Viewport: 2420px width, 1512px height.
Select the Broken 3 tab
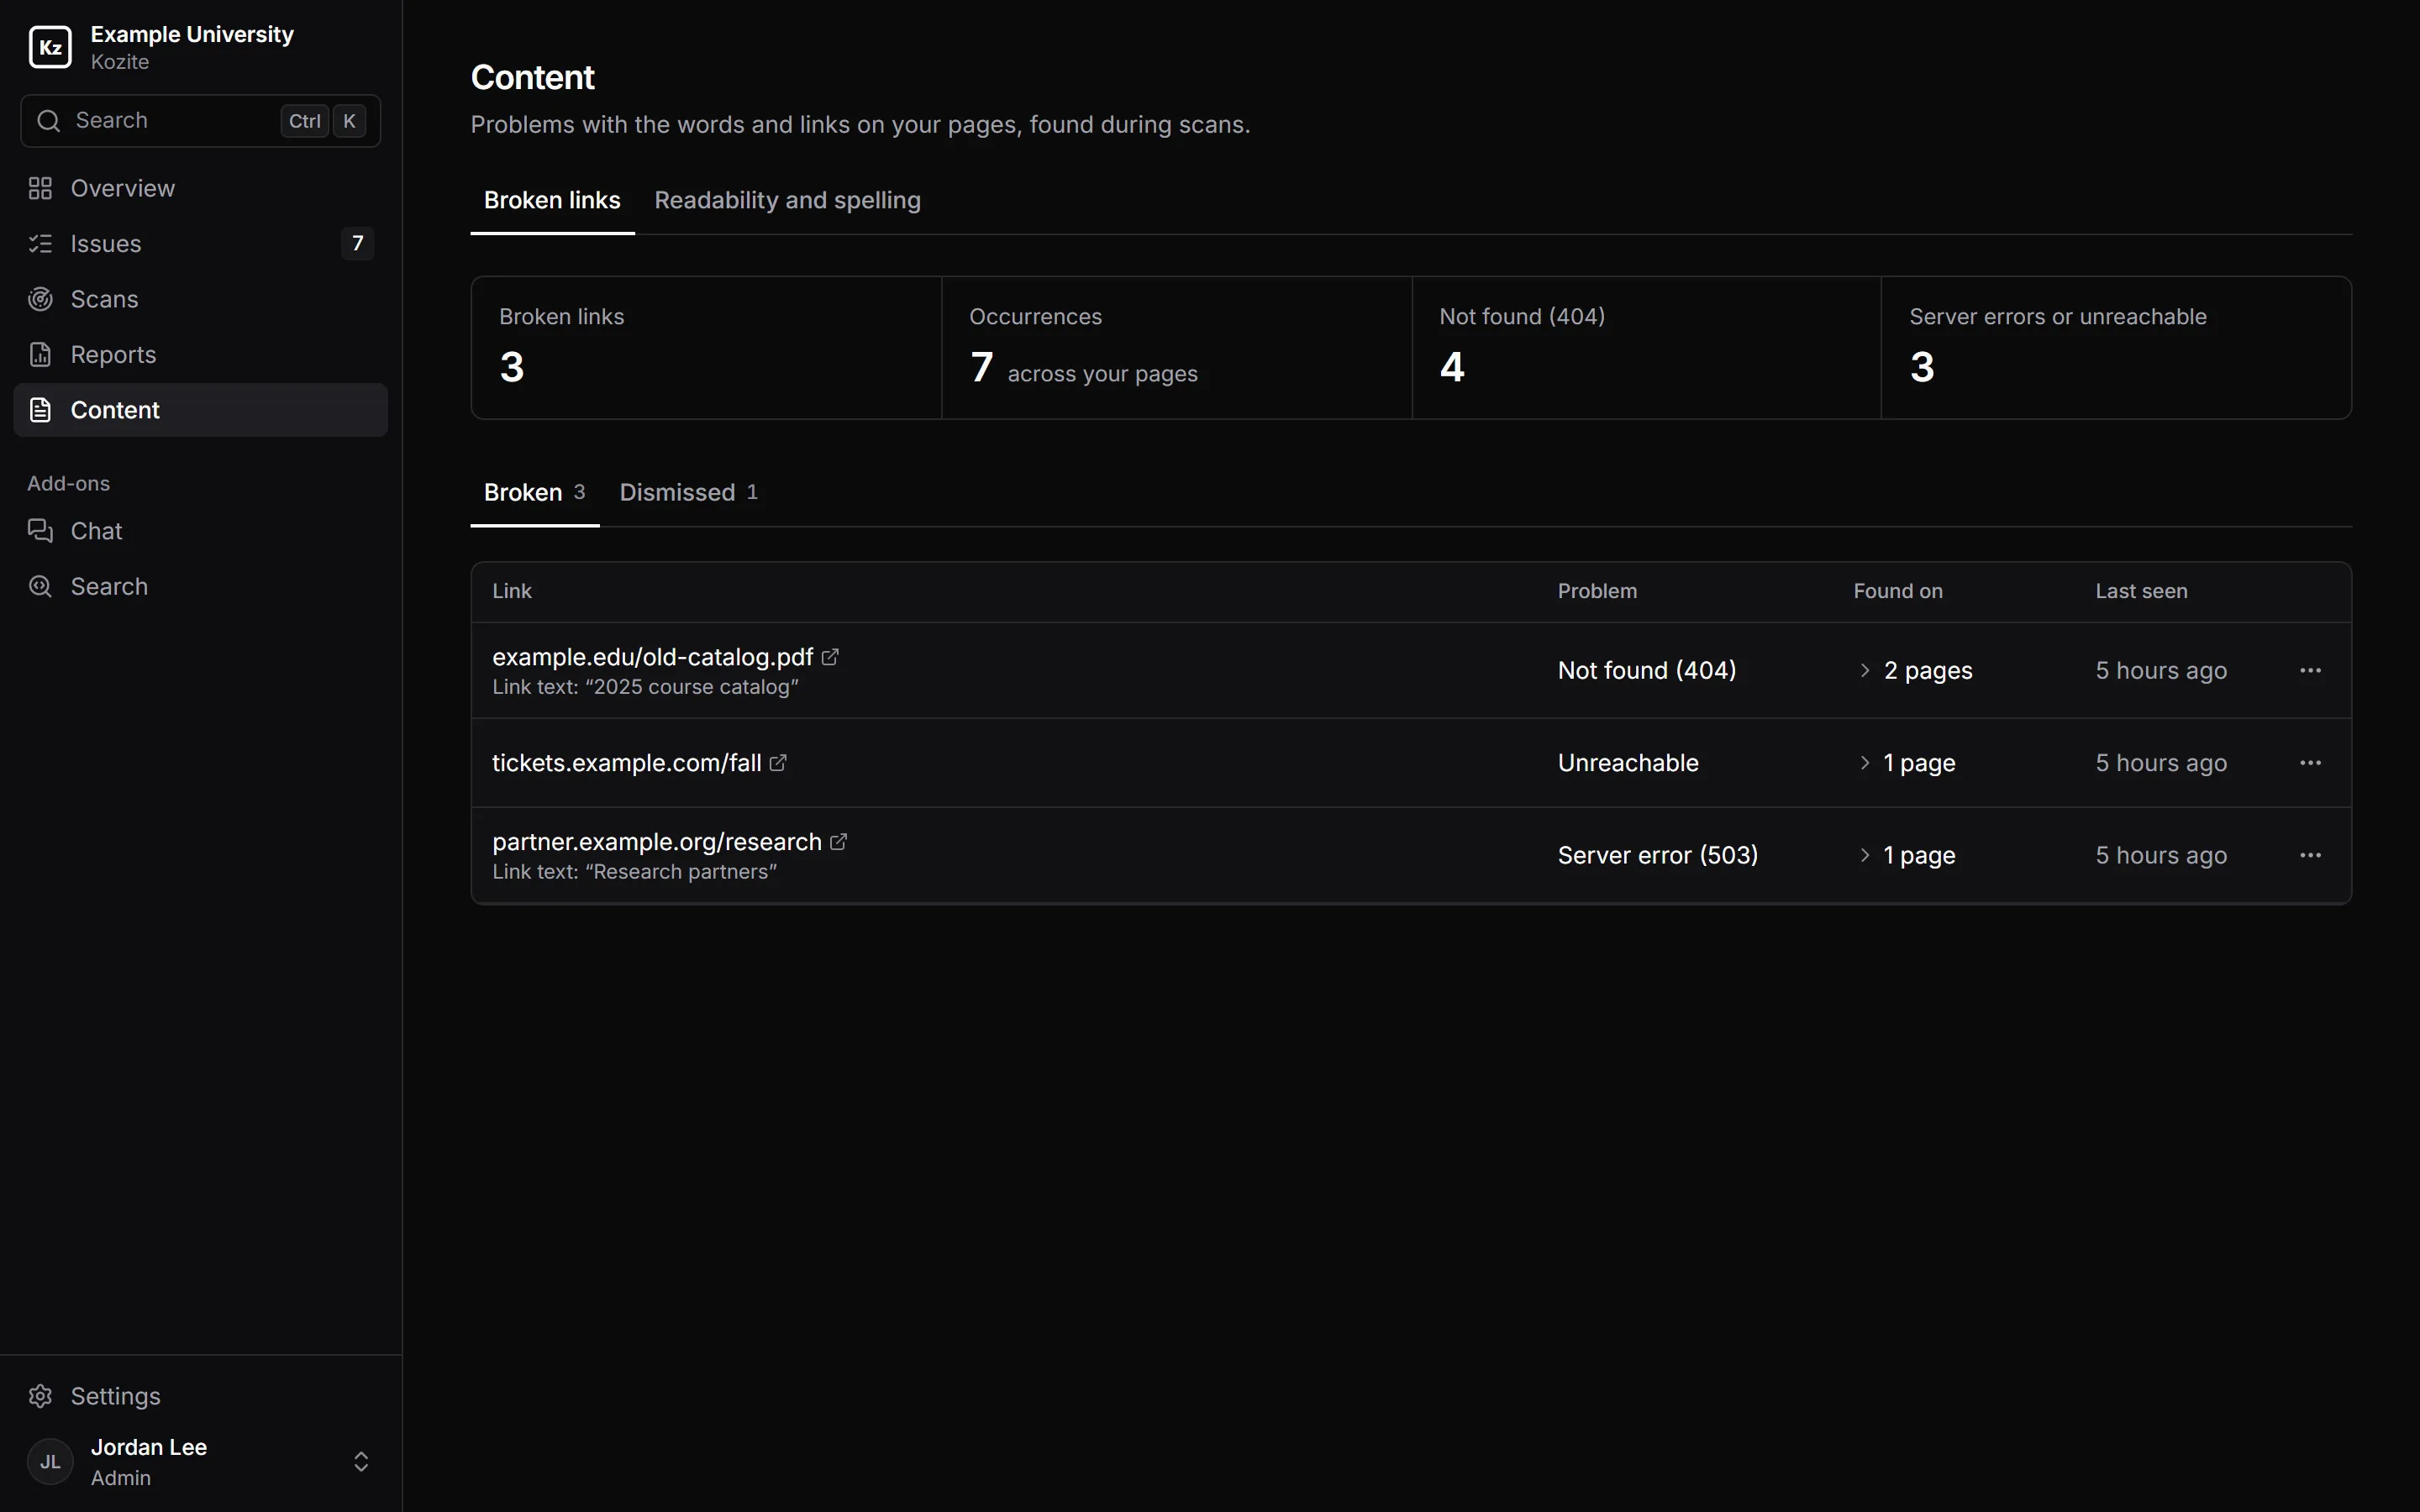[535, 492]
